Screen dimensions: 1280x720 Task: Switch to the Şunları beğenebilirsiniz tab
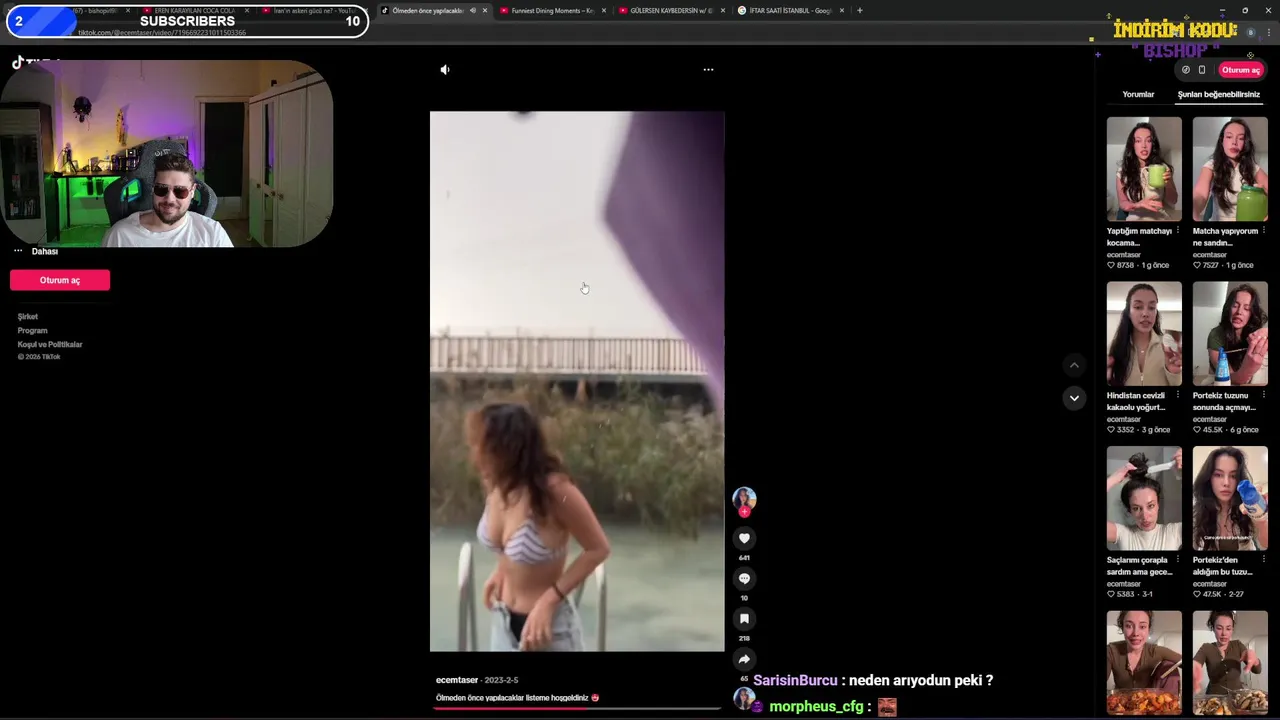click(x=1218, y=94)
